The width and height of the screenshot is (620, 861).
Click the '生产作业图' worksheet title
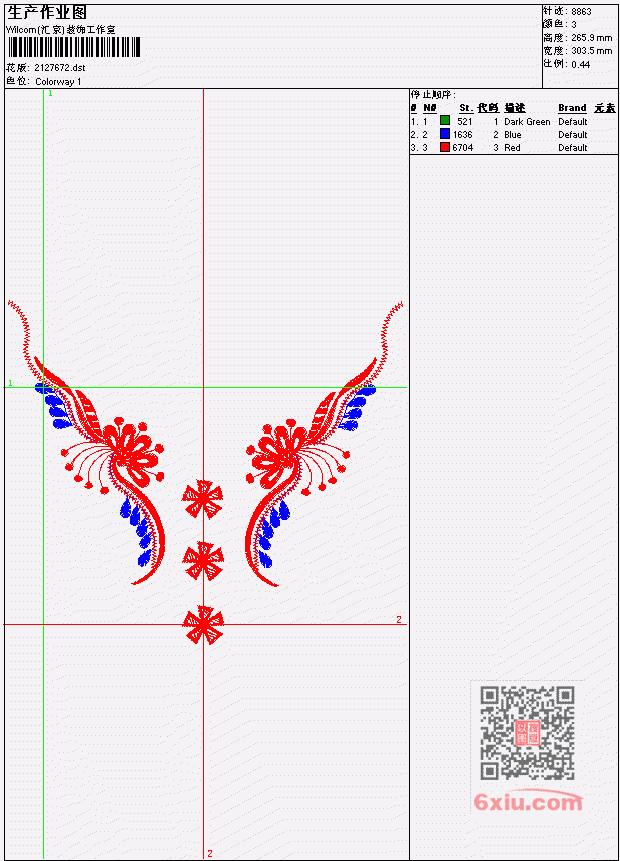coord(47,12)
